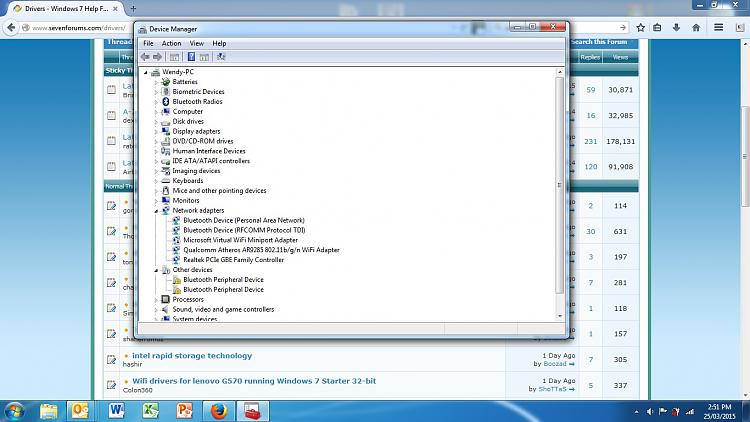Open Outlook from the taskbar
The height and width of the screenshot is (422, 750).
tap(80, 411)
